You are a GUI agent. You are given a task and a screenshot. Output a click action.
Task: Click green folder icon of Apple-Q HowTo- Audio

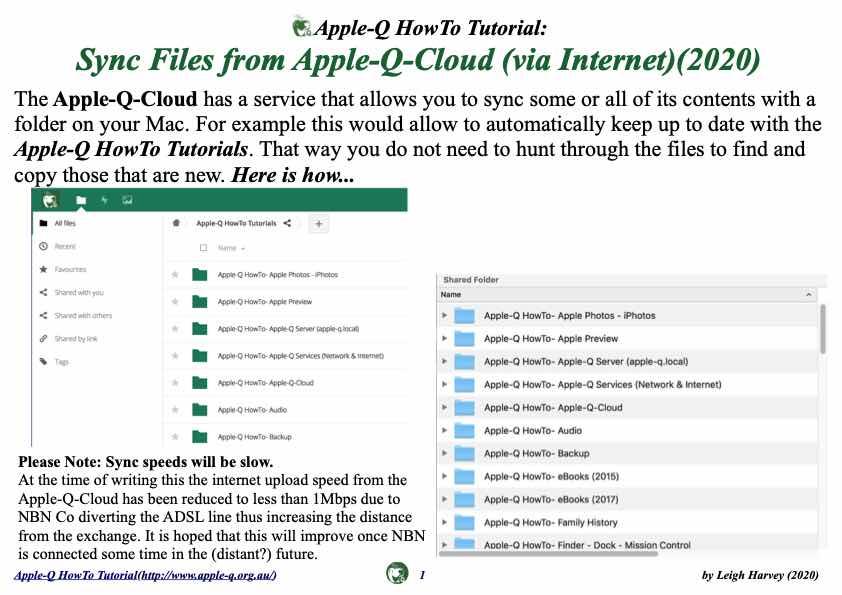tap(200, 409)
